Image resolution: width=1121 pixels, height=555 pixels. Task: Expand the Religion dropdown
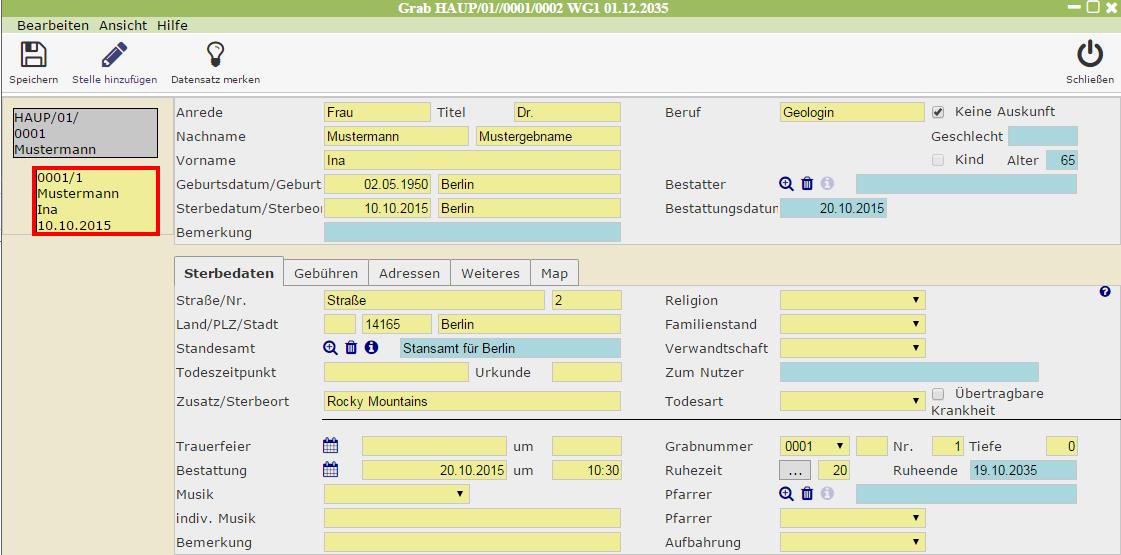pyautogui.click(x=852, y=300)
